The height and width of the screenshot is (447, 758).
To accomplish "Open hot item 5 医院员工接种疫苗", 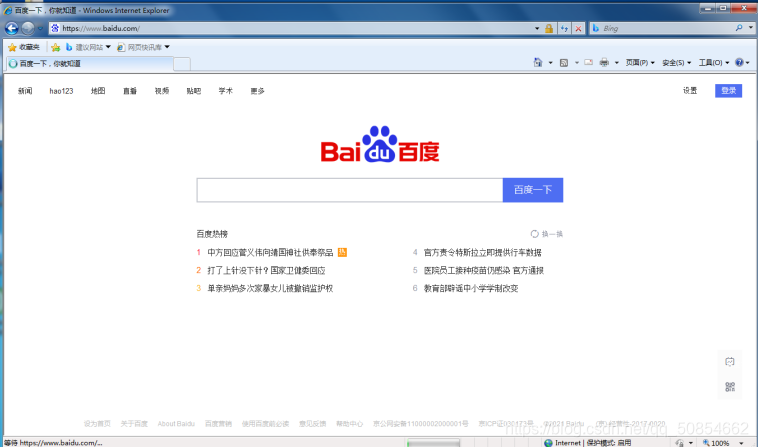I will pyautogui.click(x=484, y=270).
